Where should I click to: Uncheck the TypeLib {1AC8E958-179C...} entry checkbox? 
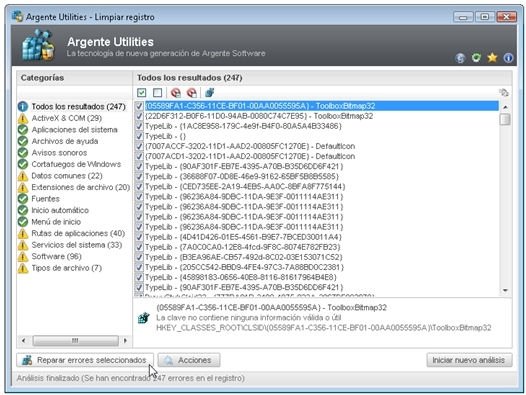coord(139,126)
